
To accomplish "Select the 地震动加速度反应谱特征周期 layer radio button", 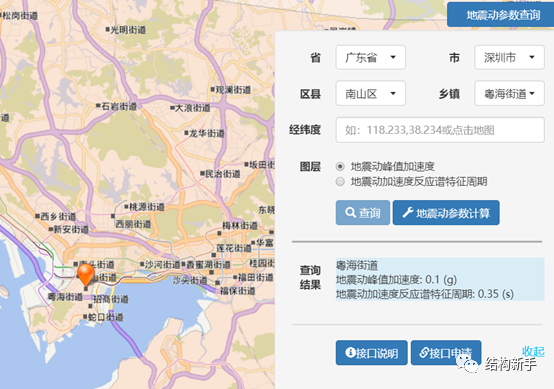I will tap(340, 182).
